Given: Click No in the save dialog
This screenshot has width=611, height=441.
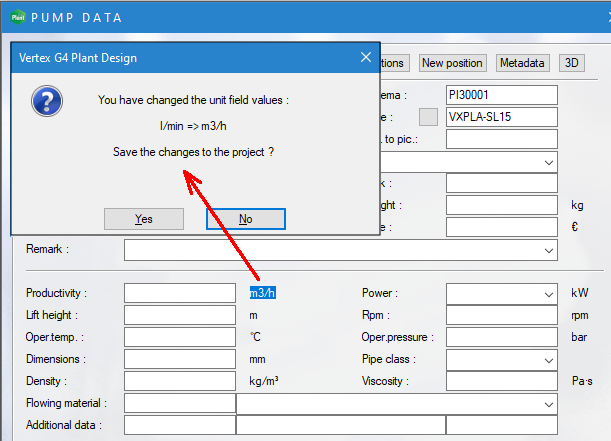Looking at the screenshot, I should (246, 219).
